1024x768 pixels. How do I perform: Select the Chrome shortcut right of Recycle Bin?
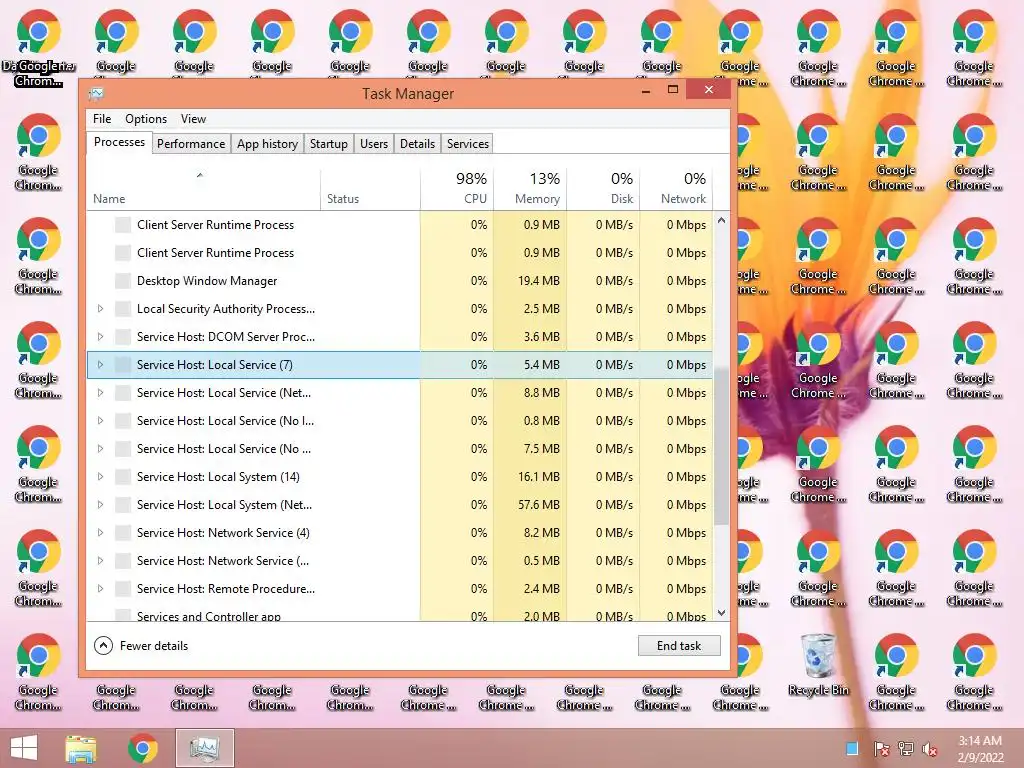(x=896, y=672)
